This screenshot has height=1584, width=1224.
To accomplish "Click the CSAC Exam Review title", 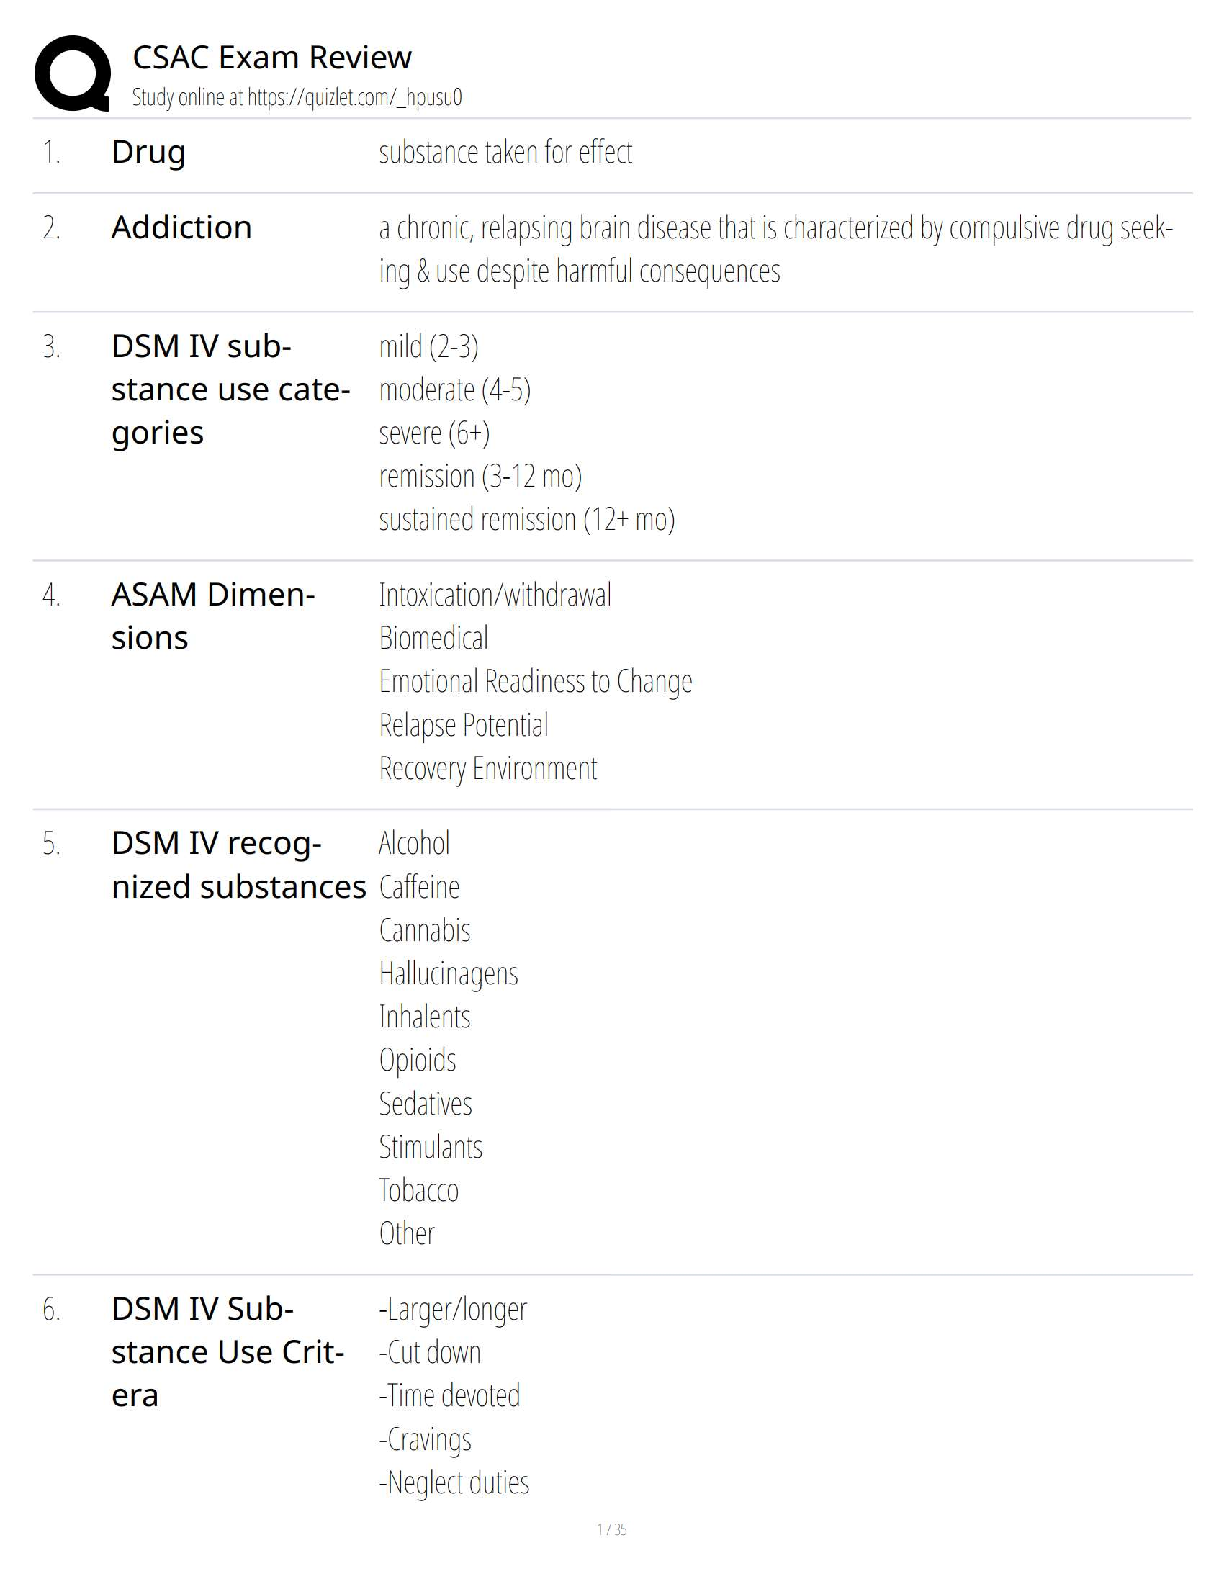I will point(272,57).
